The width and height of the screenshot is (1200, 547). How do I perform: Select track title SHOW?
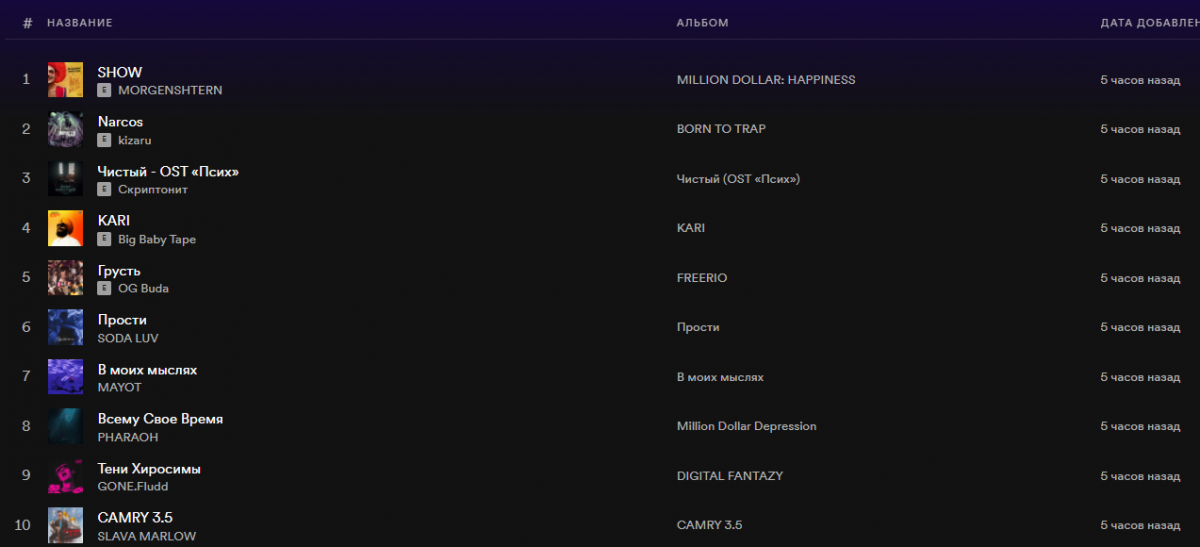pos(120,72)
